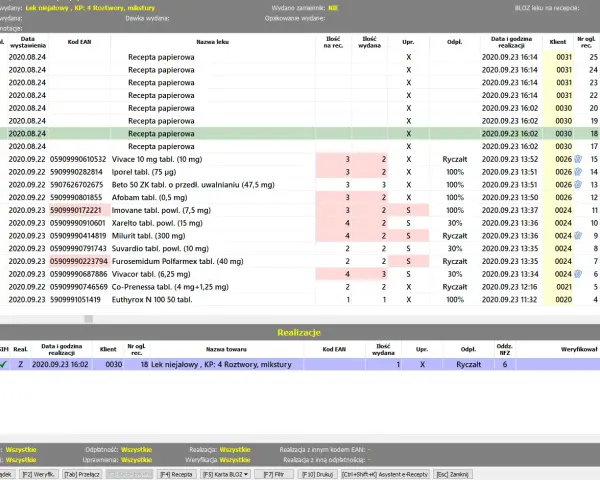This screenshot has width=600, height=480.
Task: Sort by Nazwa leku column header
Action: click(x=213, y=42)
